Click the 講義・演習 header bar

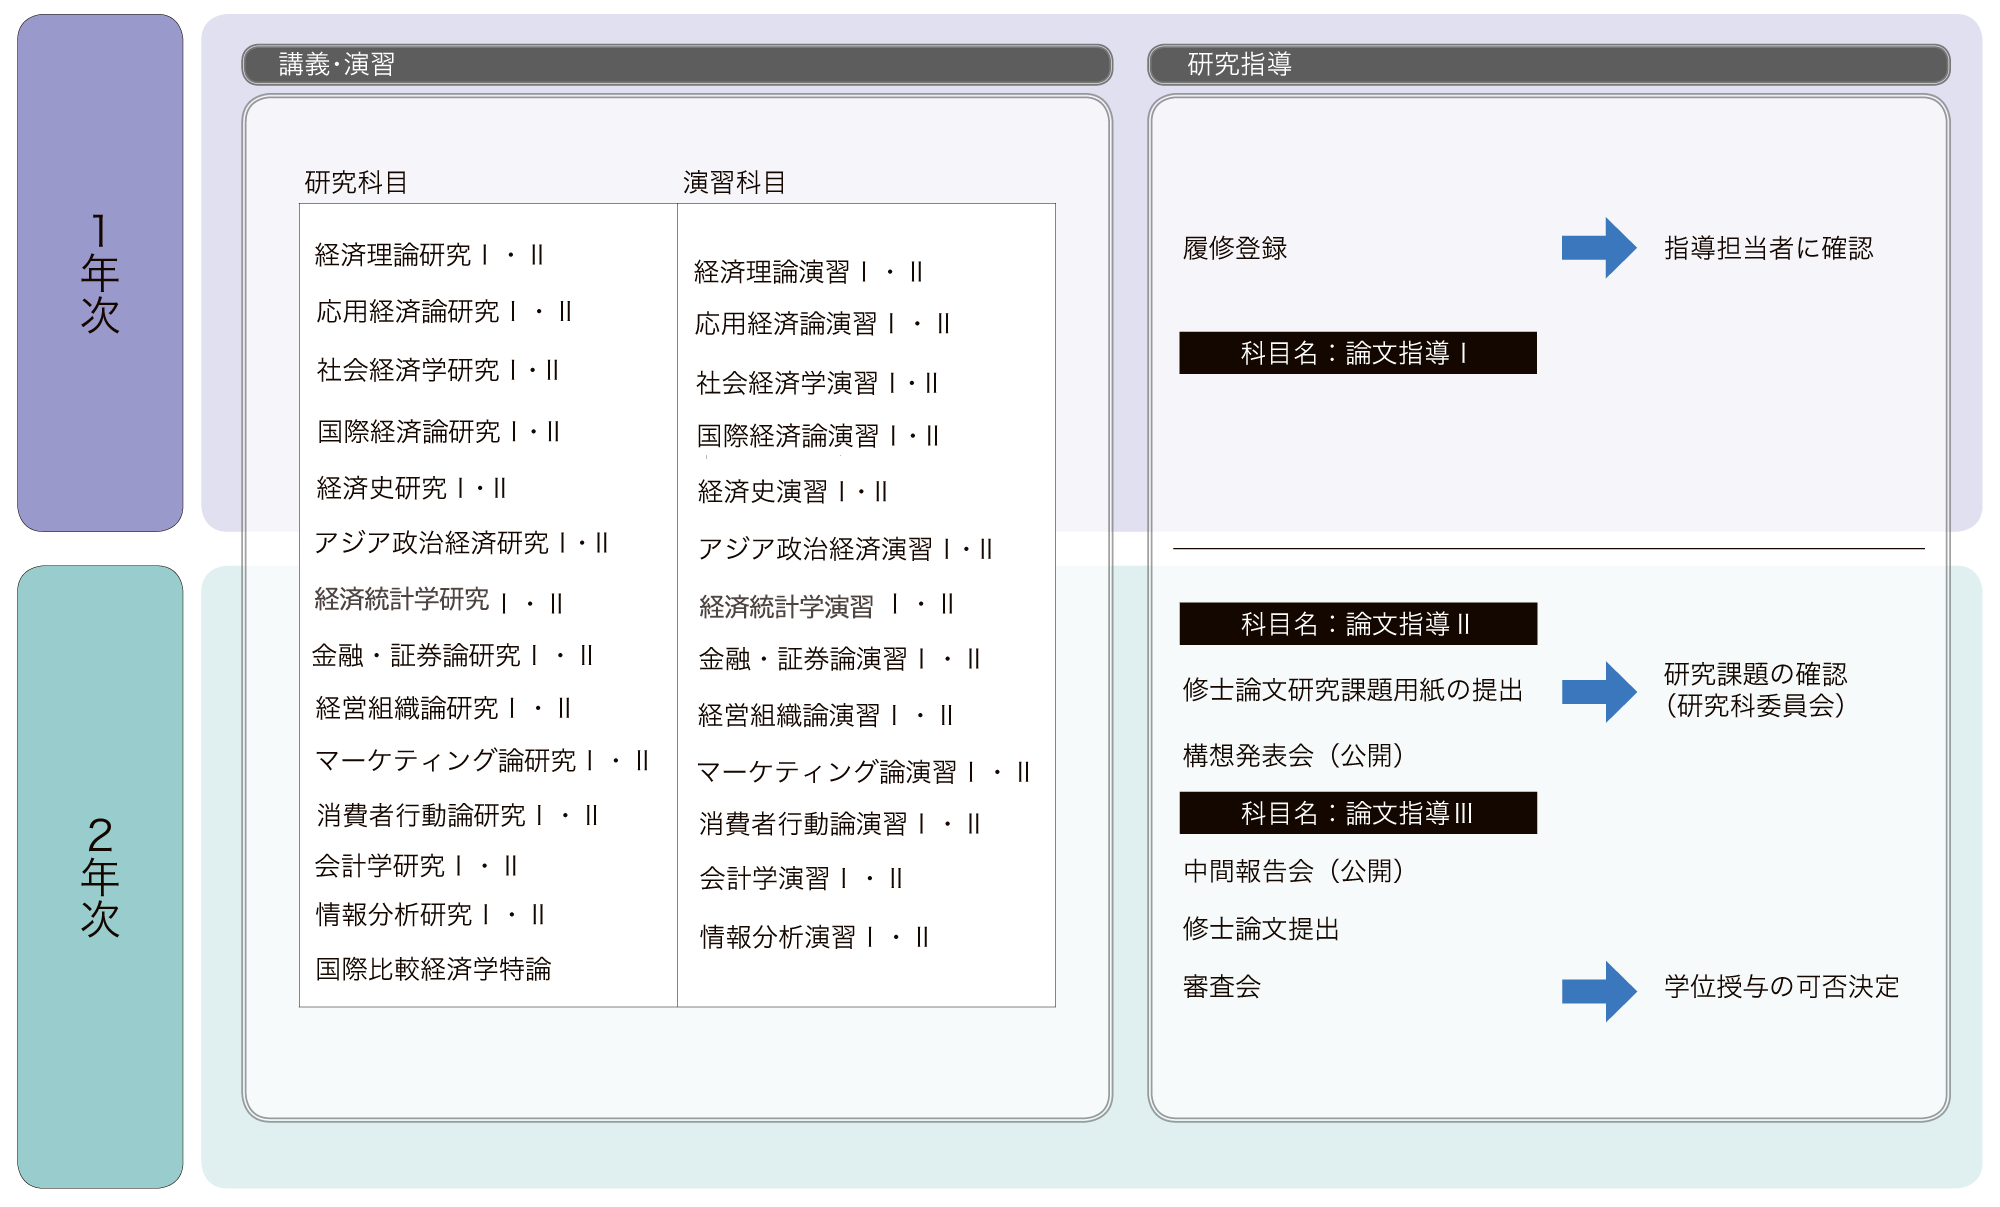coord(677,65)
